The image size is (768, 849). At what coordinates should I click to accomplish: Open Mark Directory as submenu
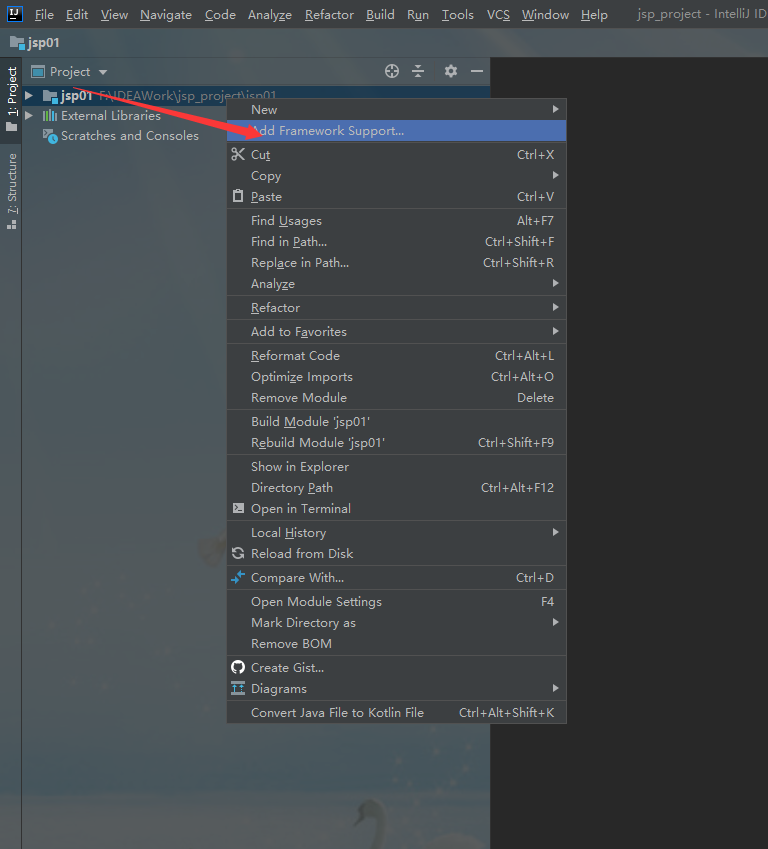coord(396,622)
